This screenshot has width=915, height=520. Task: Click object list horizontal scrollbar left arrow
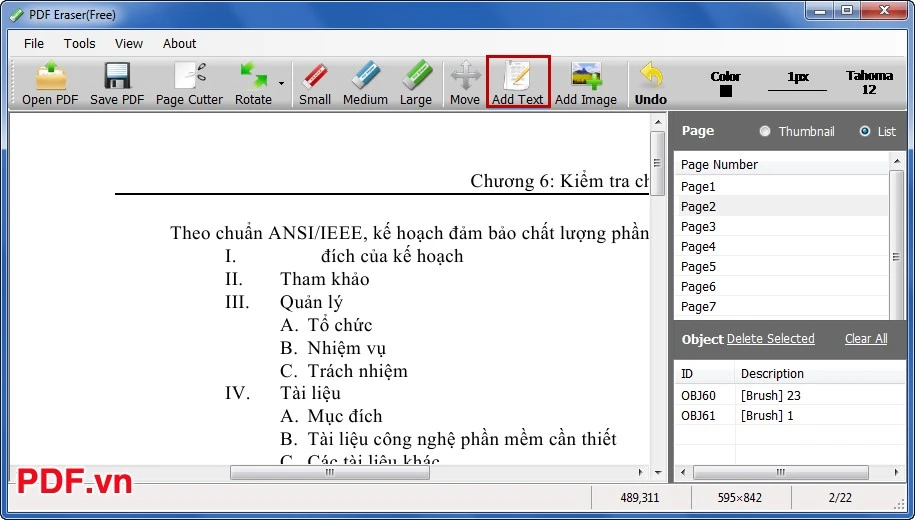point(682,472)
